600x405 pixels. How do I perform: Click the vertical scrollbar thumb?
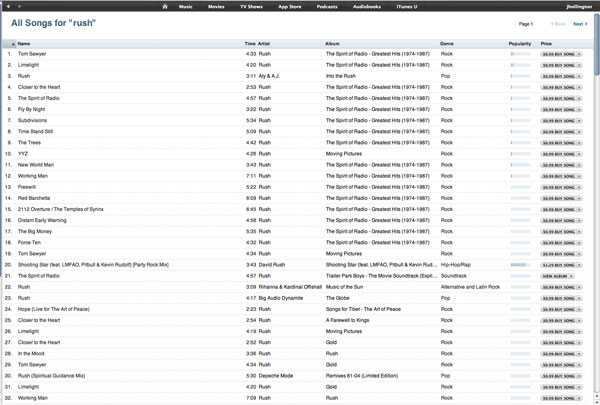[x=597, y=44]
